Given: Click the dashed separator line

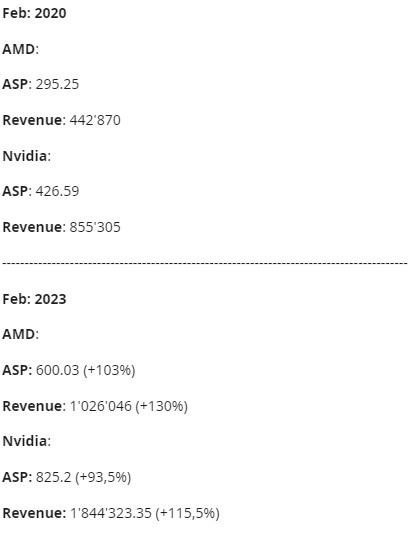Looking at the screenshot, I should click(x=205, y=263).
